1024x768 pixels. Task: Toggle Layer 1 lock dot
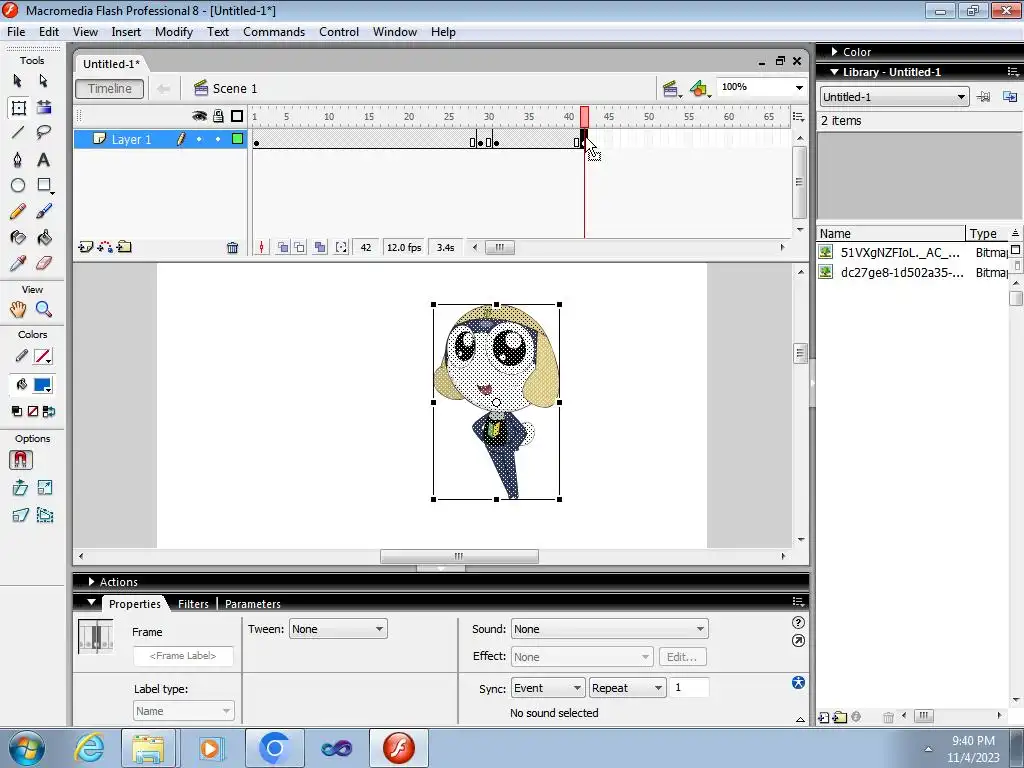(x=218, y=139)
